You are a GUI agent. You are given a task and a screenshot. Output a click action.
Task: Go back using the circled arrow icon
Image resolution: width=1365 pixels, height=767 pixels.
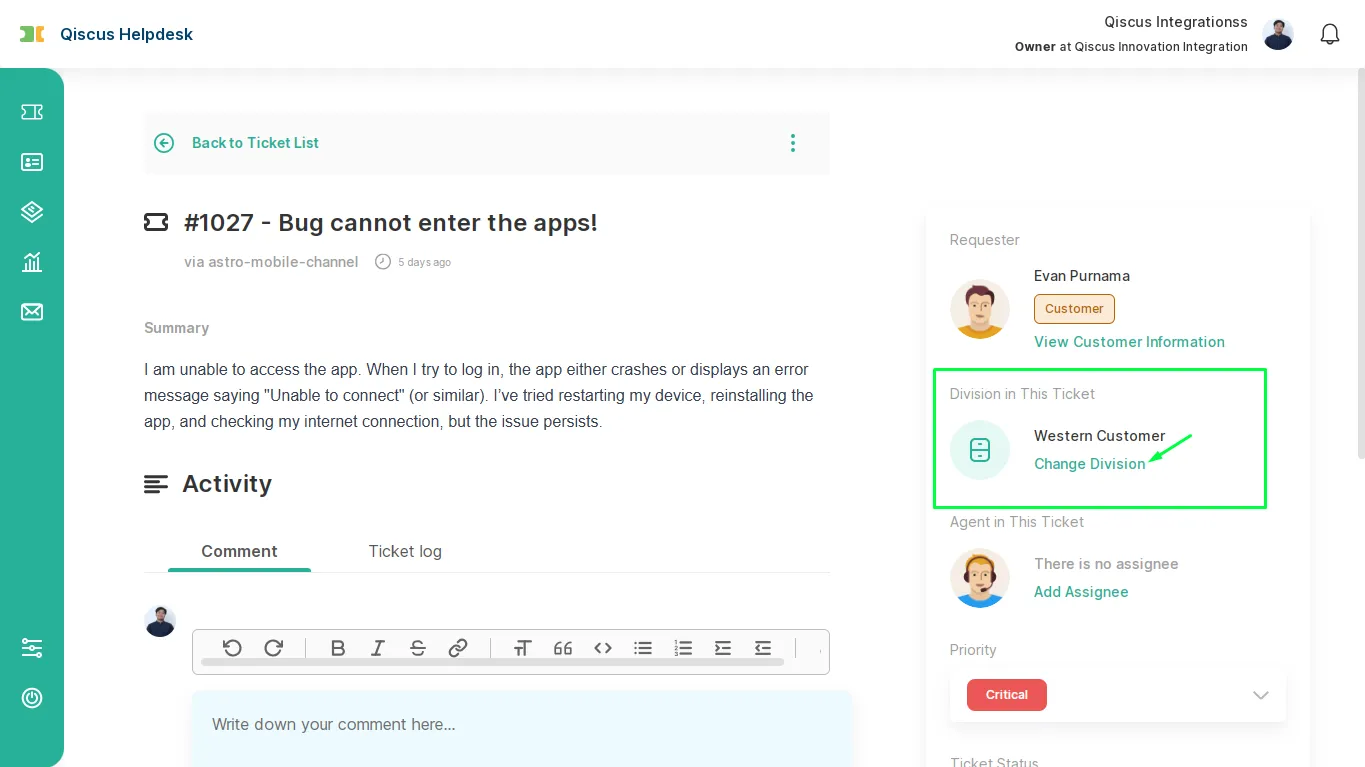[x=164, y=143]
